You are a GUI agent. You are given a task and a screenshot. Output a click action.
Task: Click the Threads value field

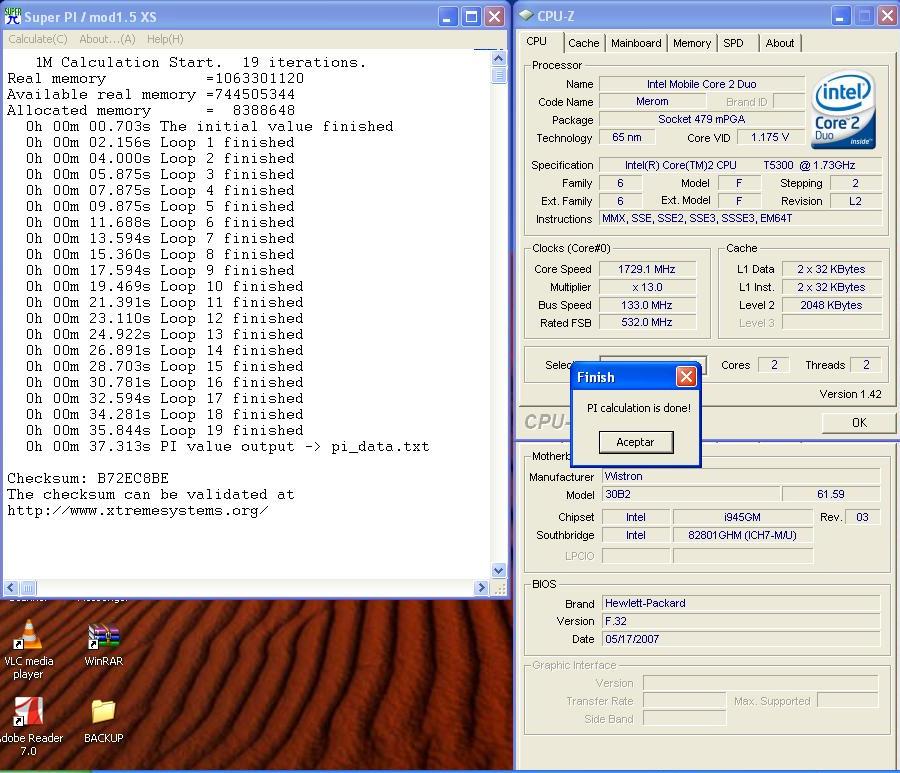[x=866, y=365]
